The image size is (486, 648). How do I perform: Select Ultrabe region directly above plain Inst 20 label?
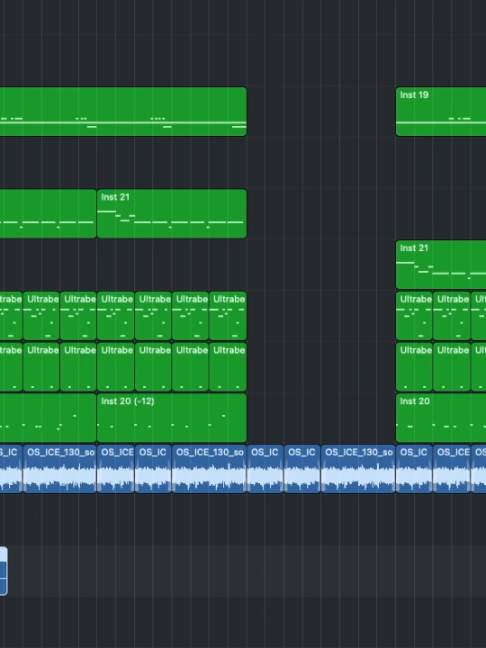[x=414, y=367]
